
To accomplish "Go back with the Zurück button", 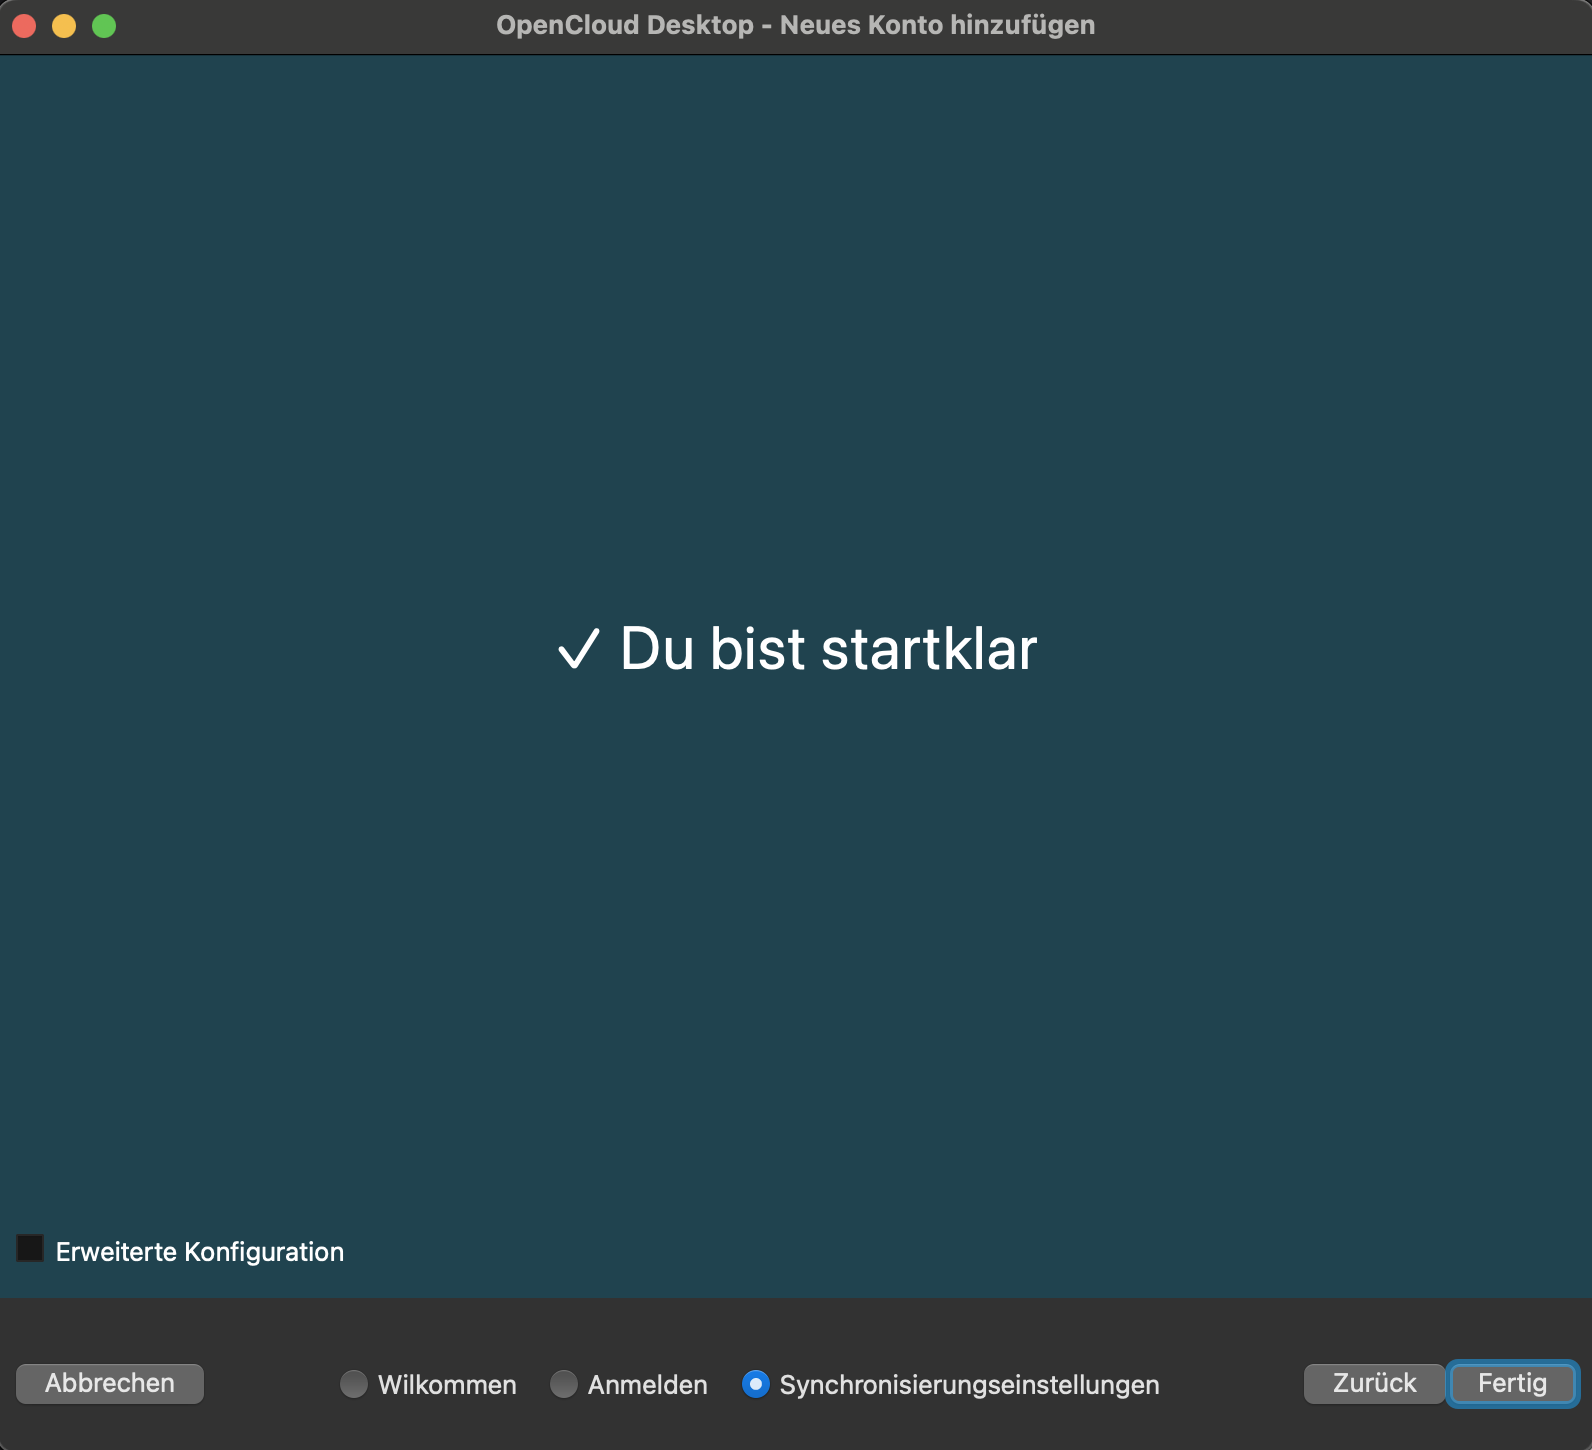I will [x=1375, y=1384].
